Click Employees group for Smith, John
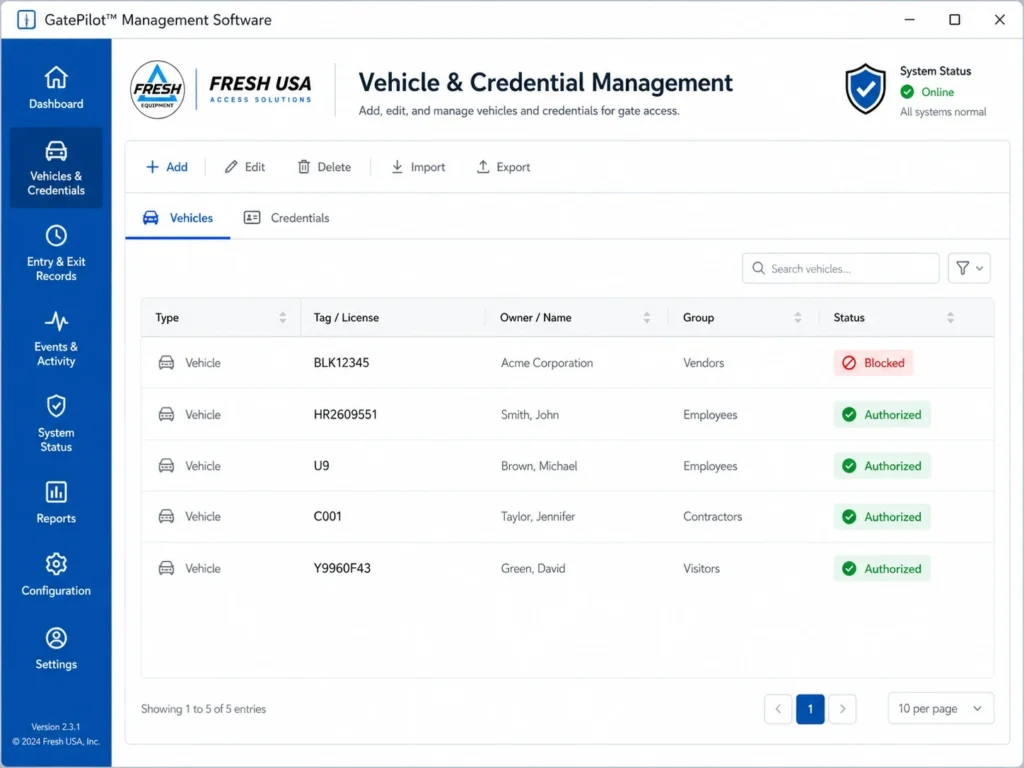1024x768 pixels. click(x=711, y=414)
